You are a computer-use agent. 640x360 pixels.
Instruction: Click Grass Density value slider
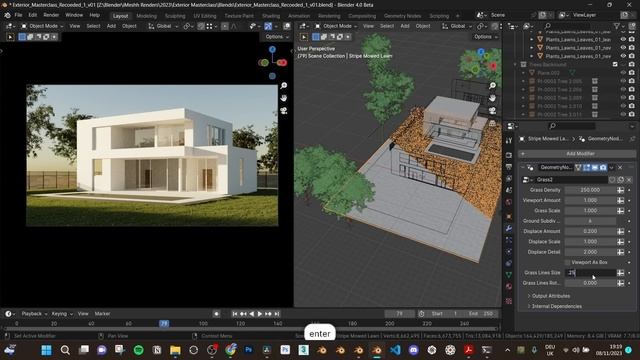tap(590, 190)
